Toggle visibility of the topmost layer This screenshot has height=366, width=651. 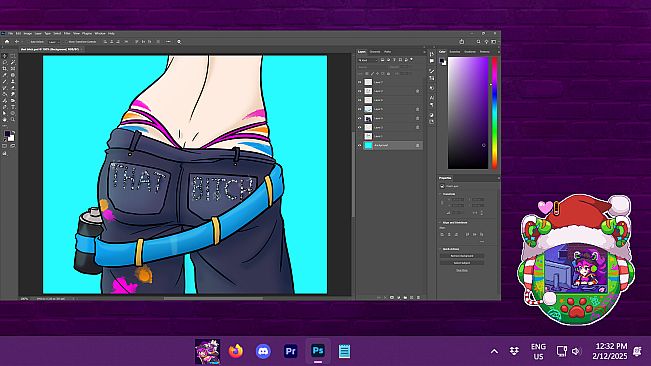coord(360,82)
